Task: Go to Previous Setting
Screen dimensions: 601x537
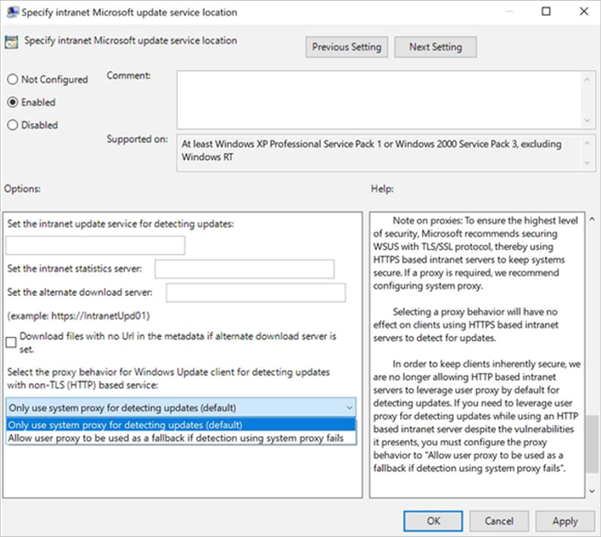Action: pyautogui.click(x=346, y=47)
